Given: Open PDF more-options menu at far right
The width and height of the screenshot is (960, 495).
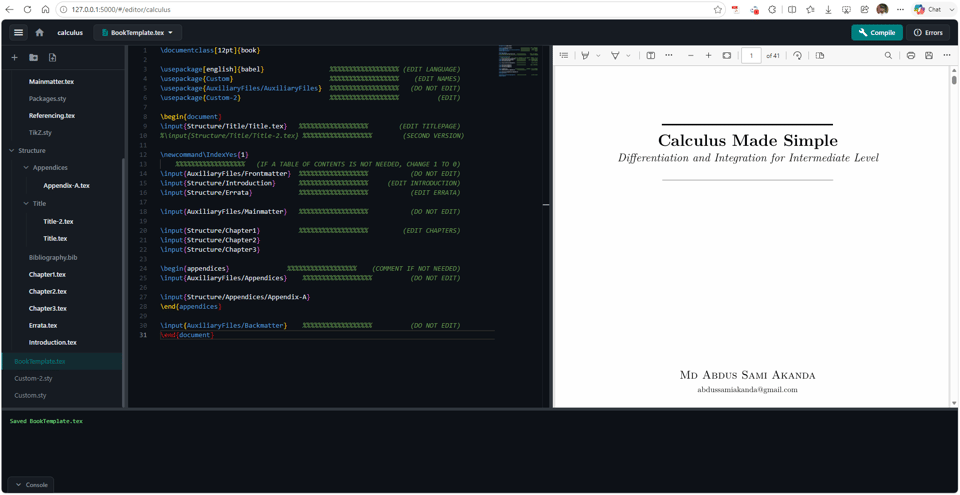Looking at the screenshot, I should tap(947, 55).
